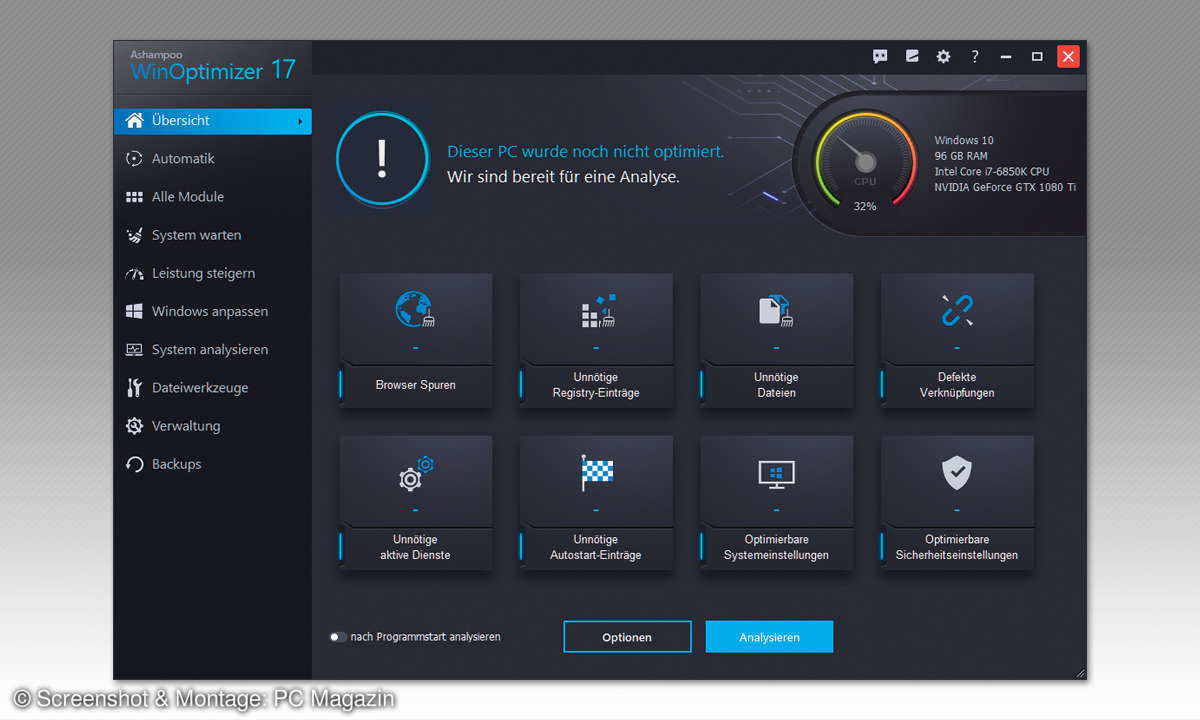Open help question mark icon
This screenshot has width=1200, height=720.
pos(975,57)
